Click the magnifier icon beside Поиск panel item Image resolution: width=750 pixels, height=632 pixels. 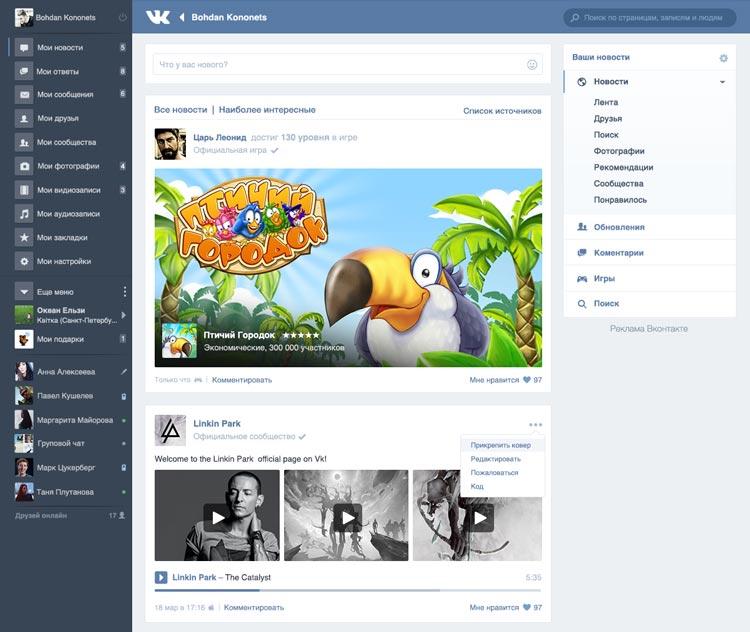pyautogui.click(x=582, y=304)
